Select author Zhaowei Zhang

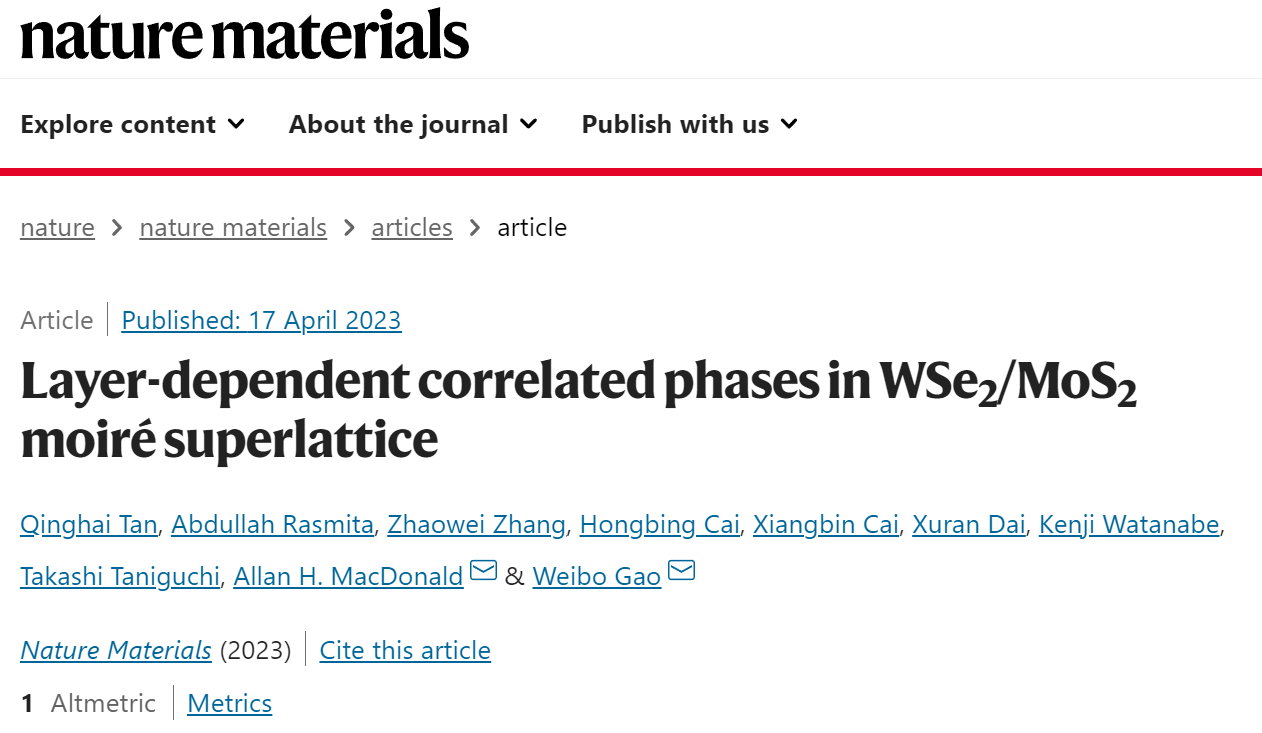(x=476, y=525)
